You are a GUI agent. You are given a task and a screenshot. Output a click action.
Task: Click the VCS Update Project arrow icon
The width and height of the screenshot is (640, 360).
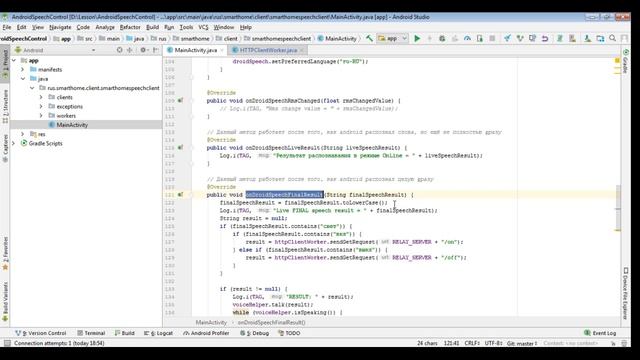(507, 38)
